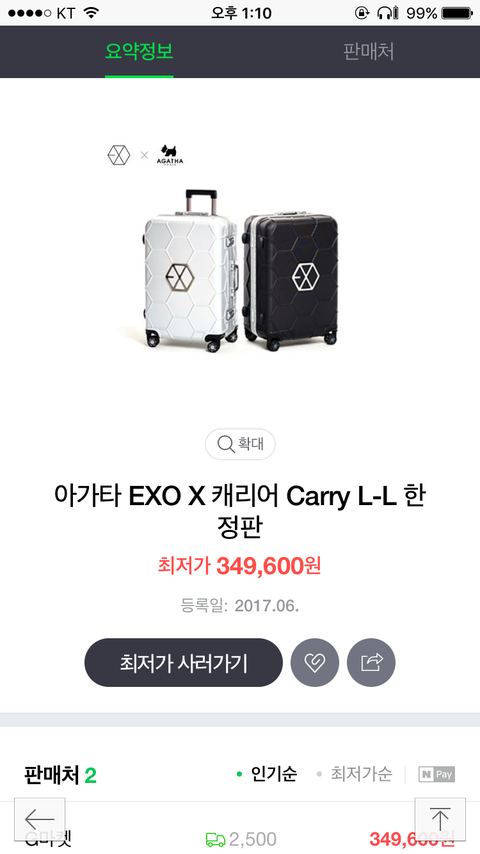Tap 최저가 사러가기 button
The width and height of the screenshot is (480, 854).
tap(184, 662)
